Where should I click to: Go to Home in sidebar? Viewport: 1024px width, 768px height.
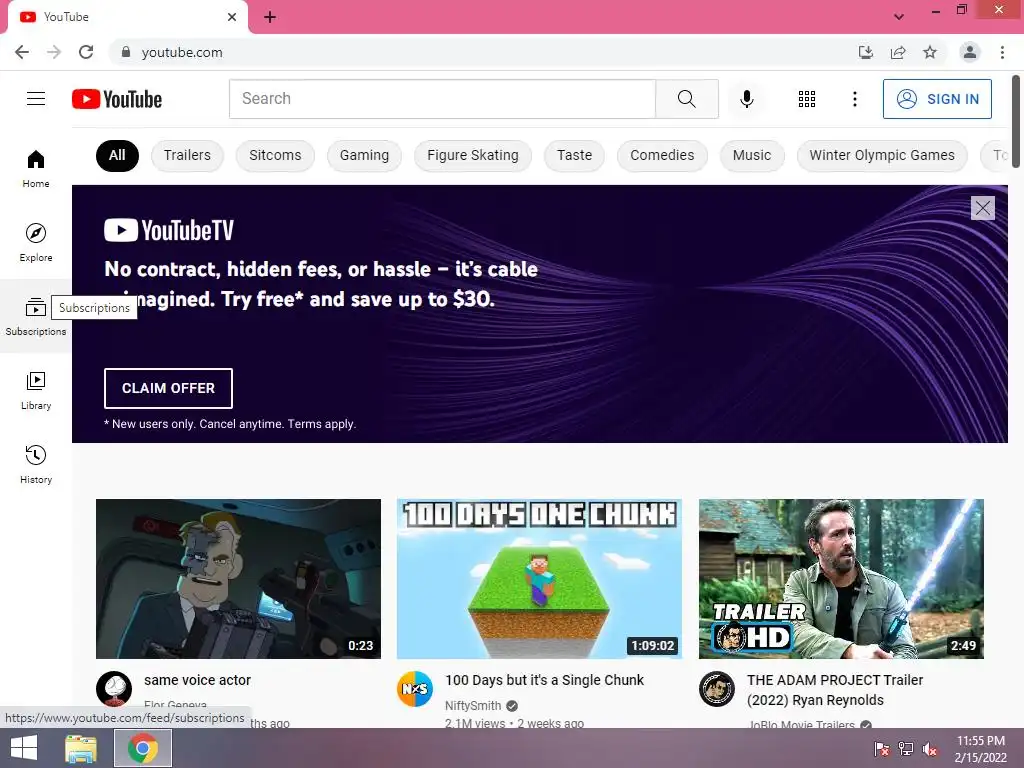36,168
